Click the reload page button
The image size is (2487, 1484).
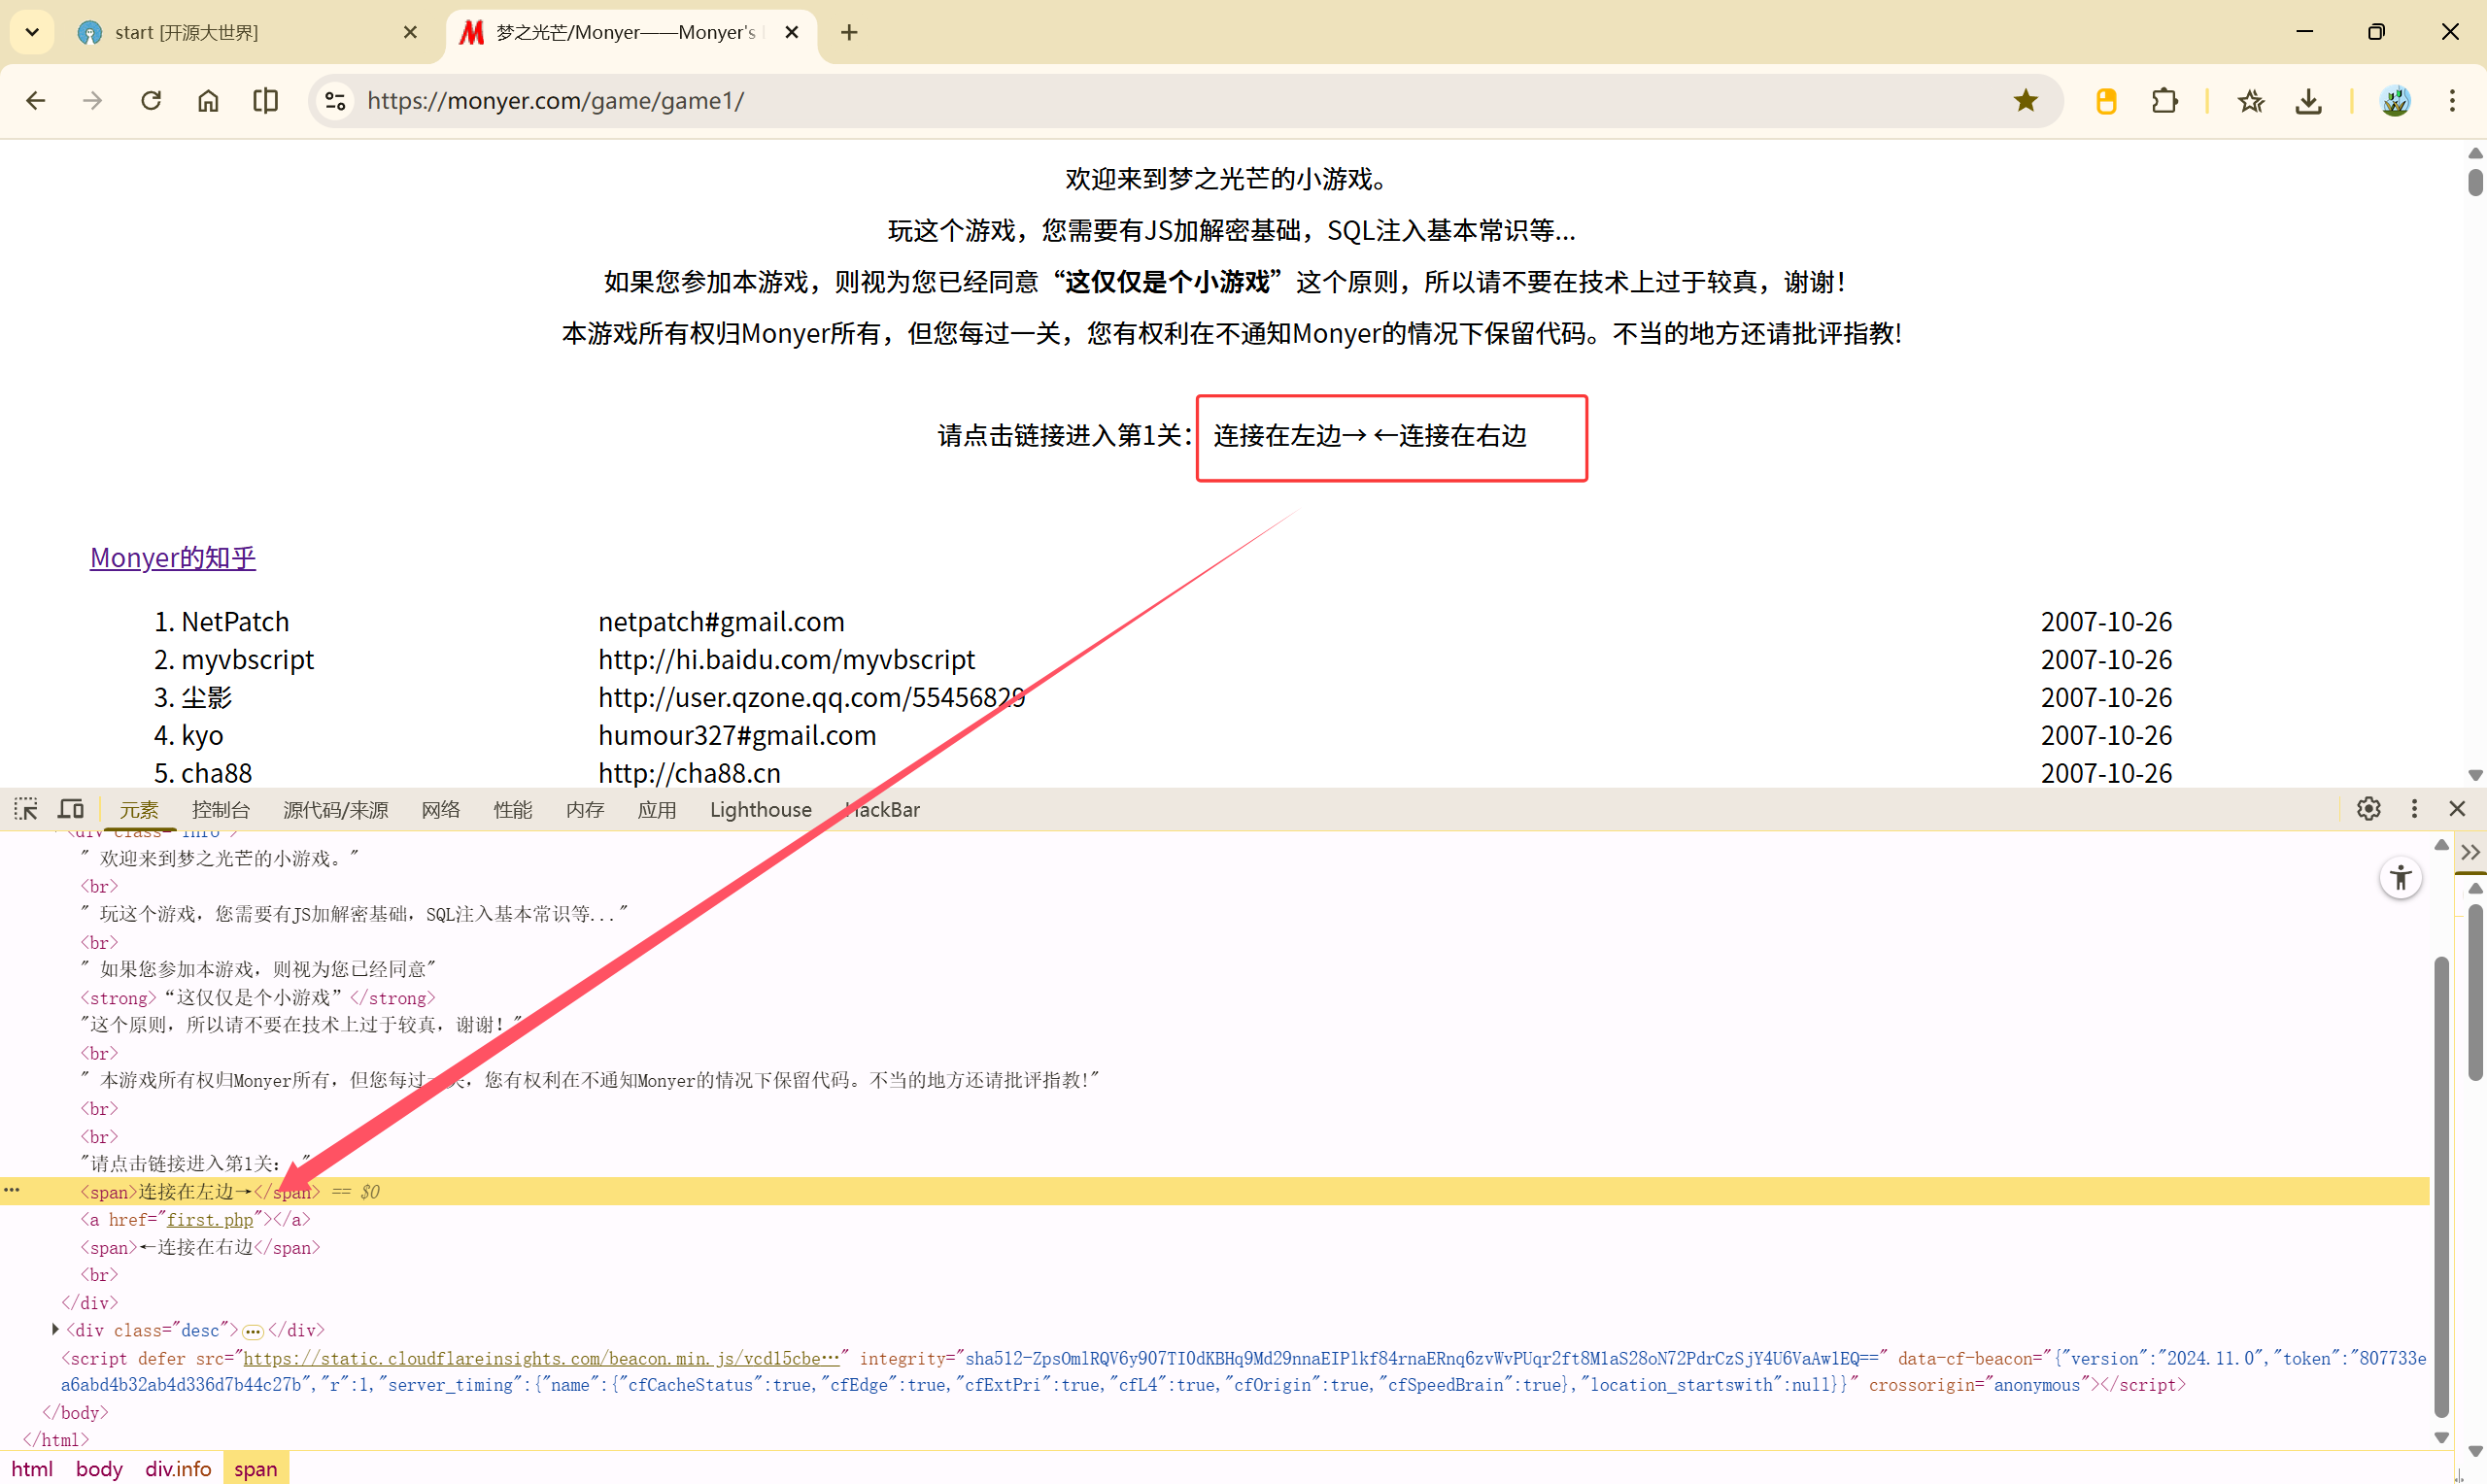point(151,100)
